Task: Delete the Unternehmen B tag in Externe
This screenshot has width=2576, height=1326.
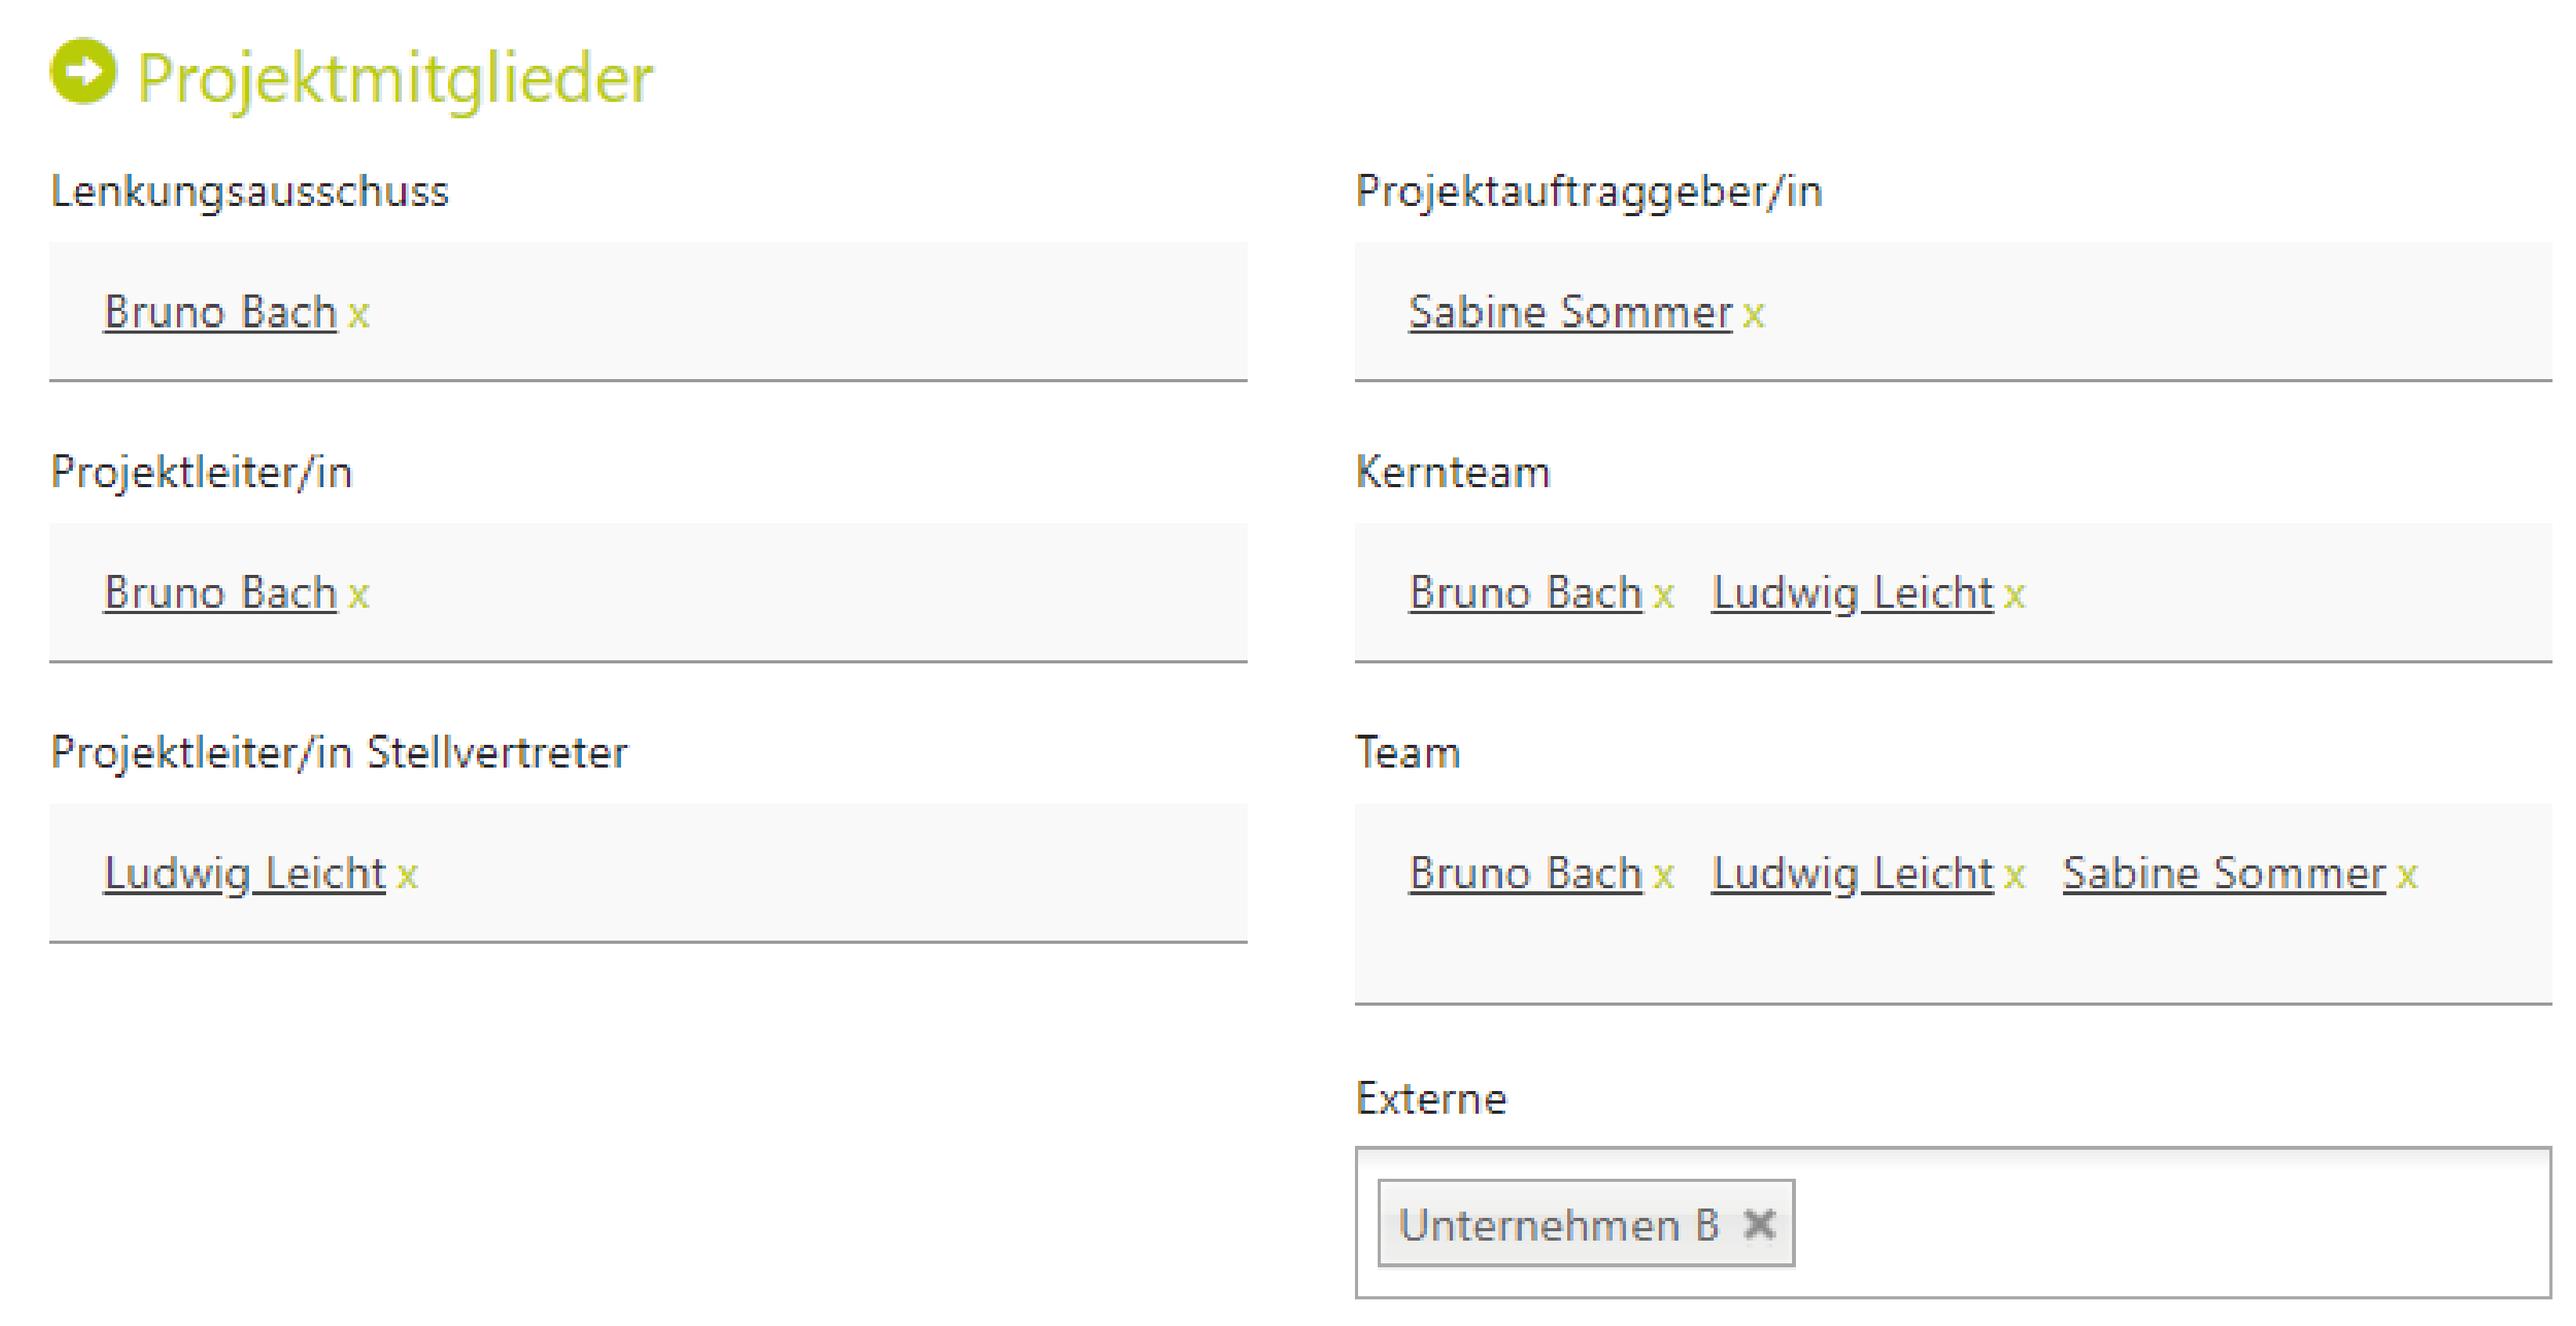Action: 1759,1224
